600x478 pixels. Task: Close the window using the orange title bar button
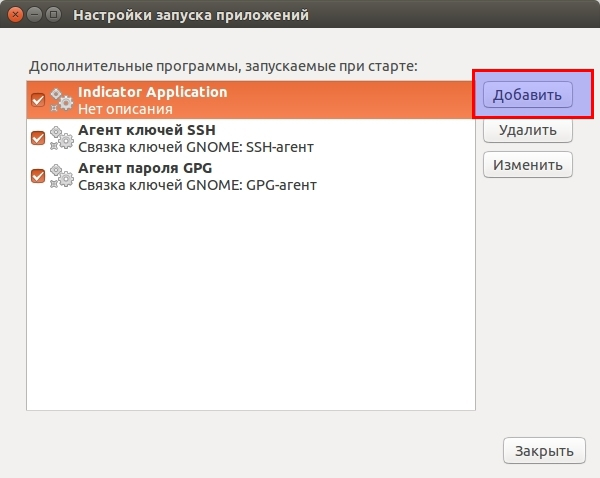(14, 16)
